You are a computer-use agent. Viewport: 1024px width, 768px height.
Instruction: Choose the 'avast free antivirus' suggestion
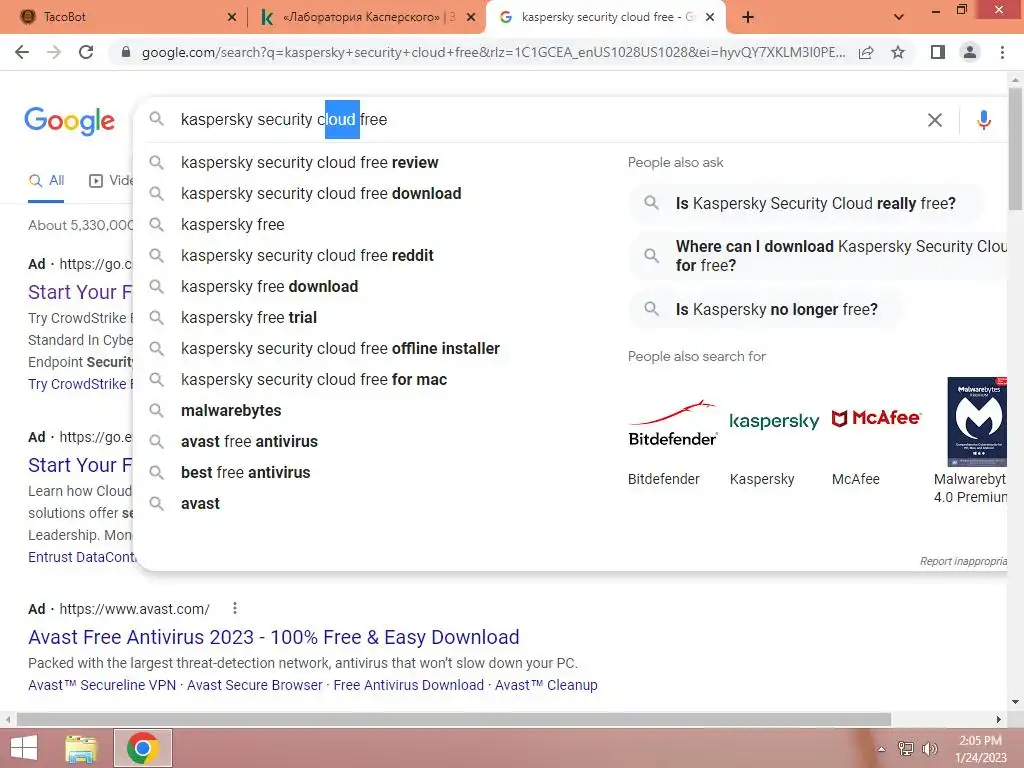pos(249,441)
